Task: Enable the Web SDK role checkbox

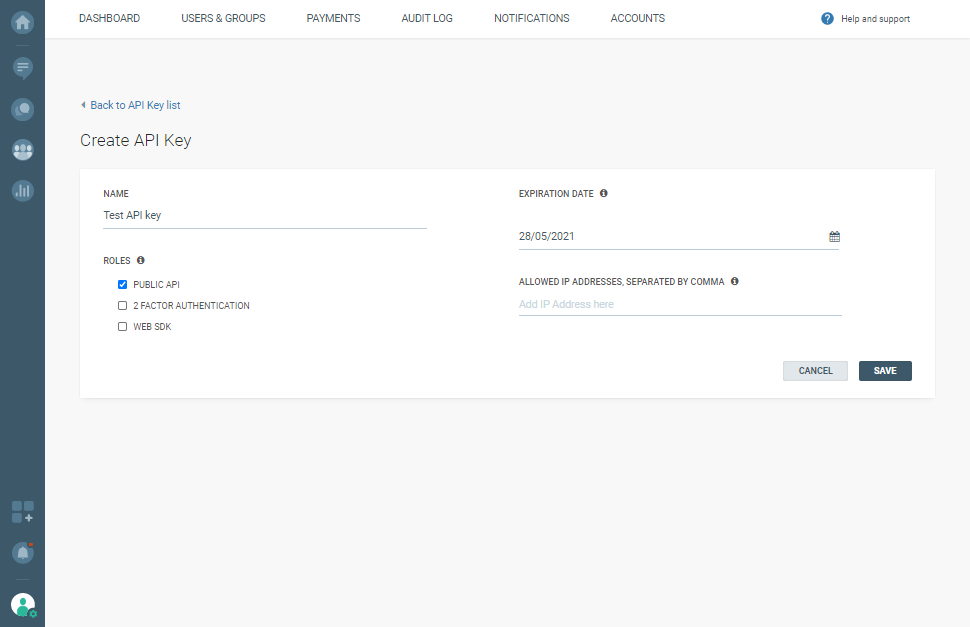Action: click(x=122, y=327)
